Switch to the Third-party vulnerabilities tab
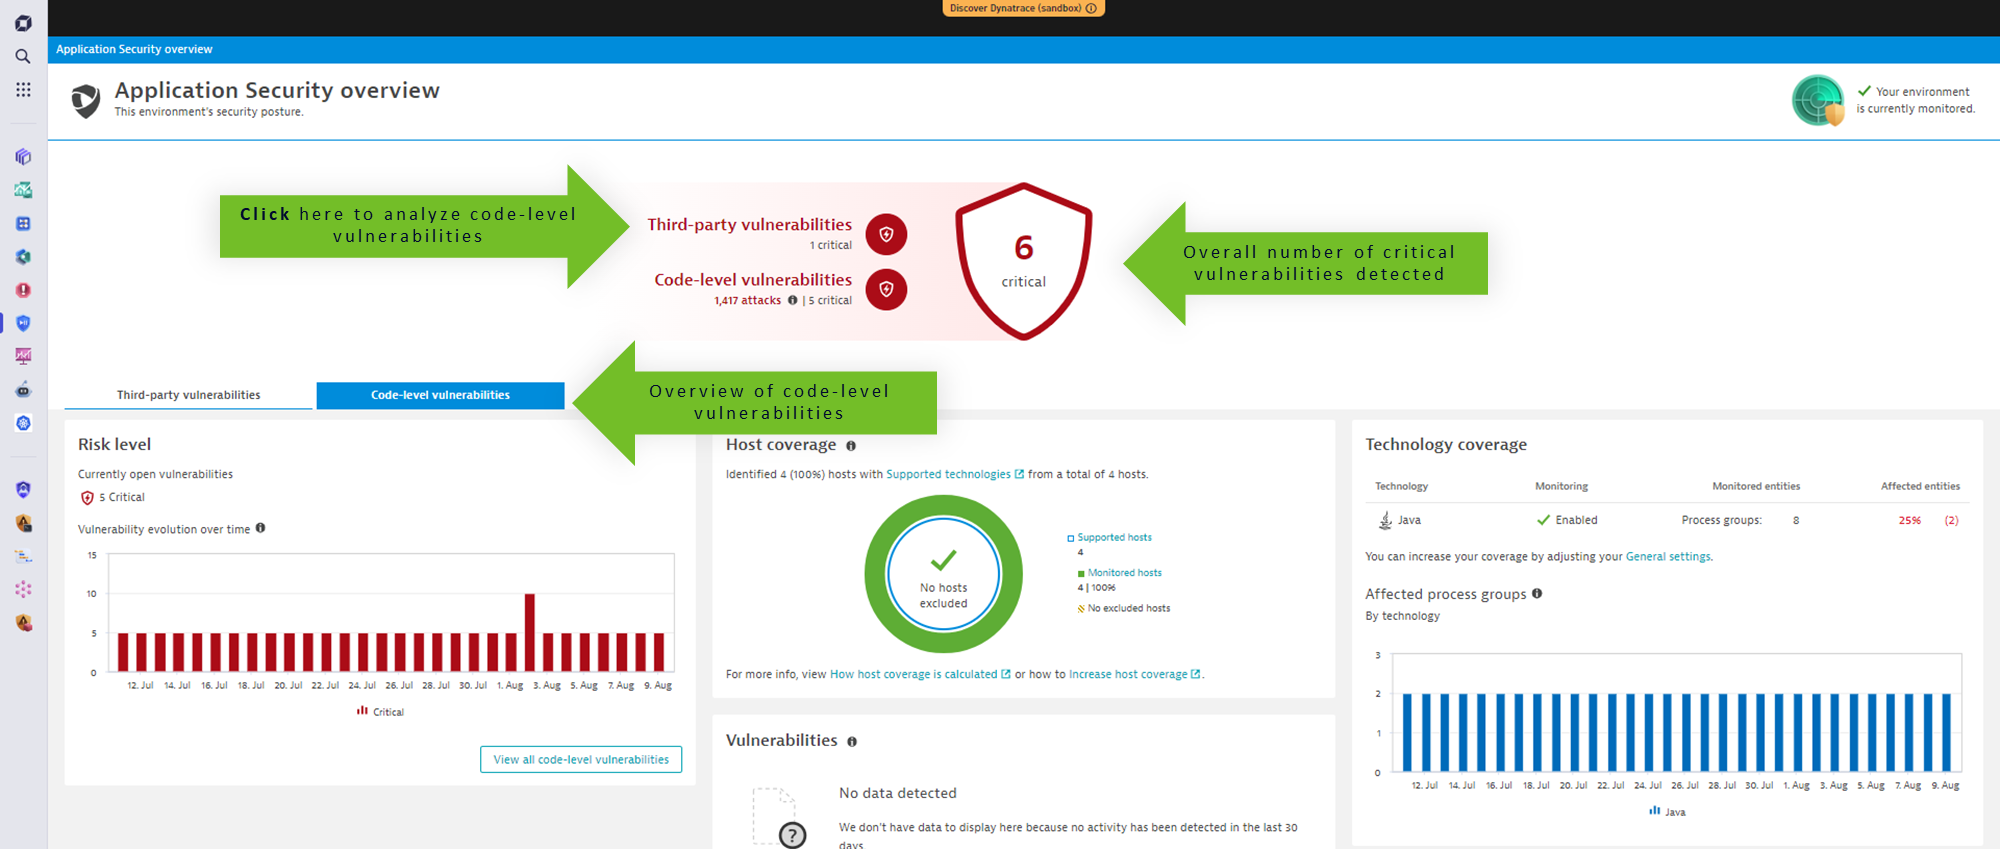Viewport: 2000px width, 849px height. tap(189, 395)
